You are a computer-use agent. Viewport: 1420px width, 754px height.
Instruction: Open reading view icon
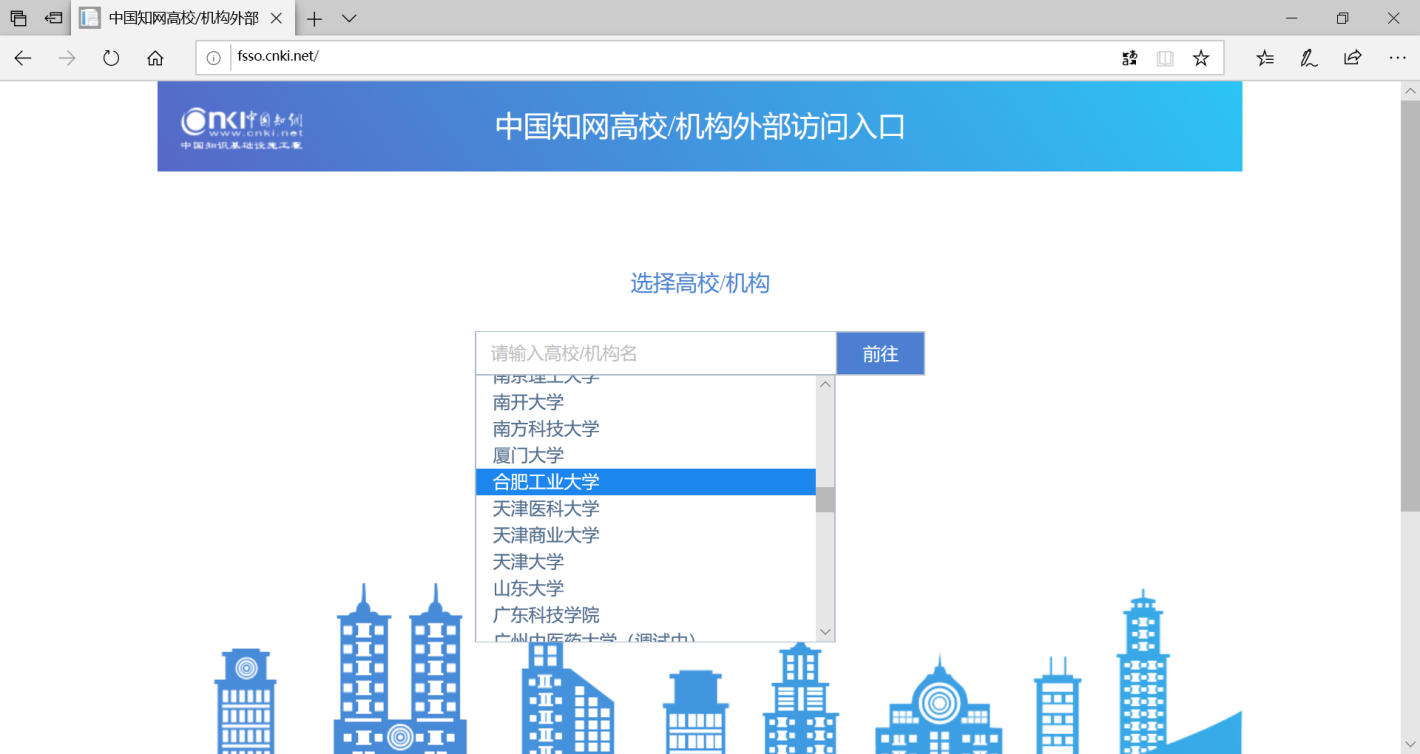[x=1165, y=58]
